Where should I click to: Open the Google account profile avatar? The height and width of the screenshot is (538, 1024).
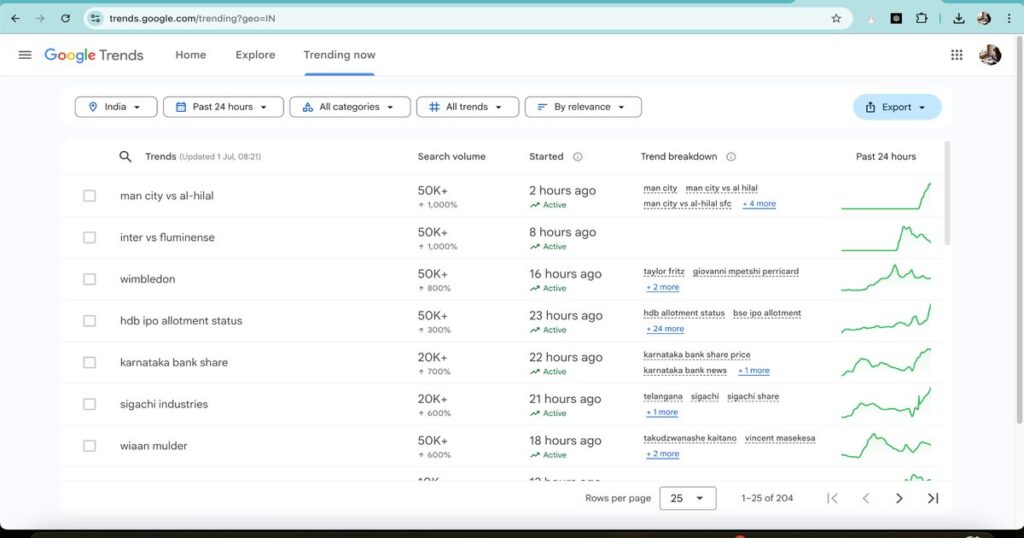coord(990,55)
